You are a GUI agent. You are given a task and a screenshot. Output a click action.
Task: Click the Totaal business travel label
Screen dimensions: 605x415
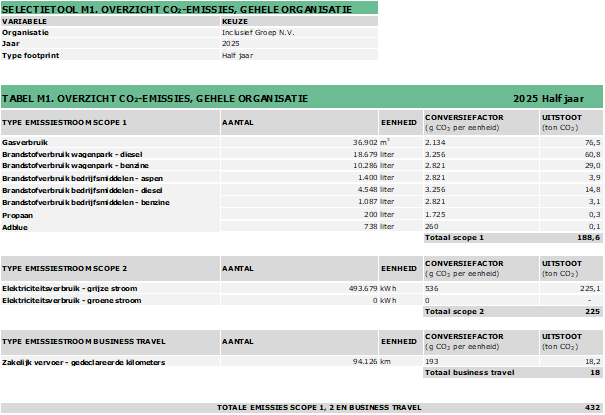[467, 372]
